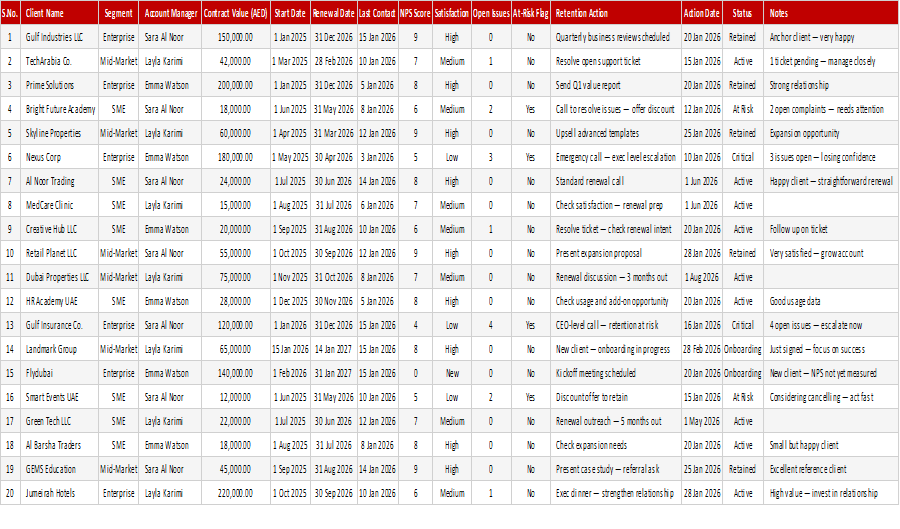Click the 'New' satisfaction cell for Flydubai
Screen dimensions: 900x529
point(452,373)
